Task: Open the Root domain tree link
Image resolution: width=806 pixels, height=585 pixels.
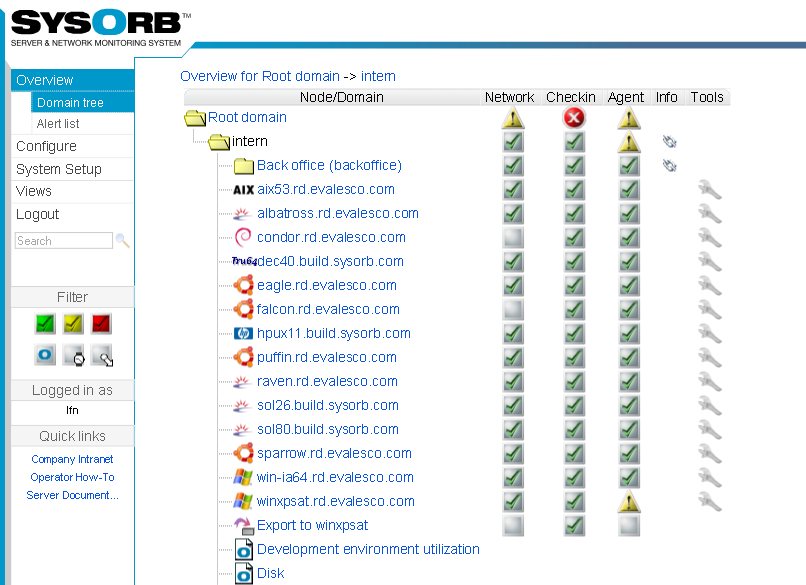Action: pyautogui.click(x=247, y=117)
